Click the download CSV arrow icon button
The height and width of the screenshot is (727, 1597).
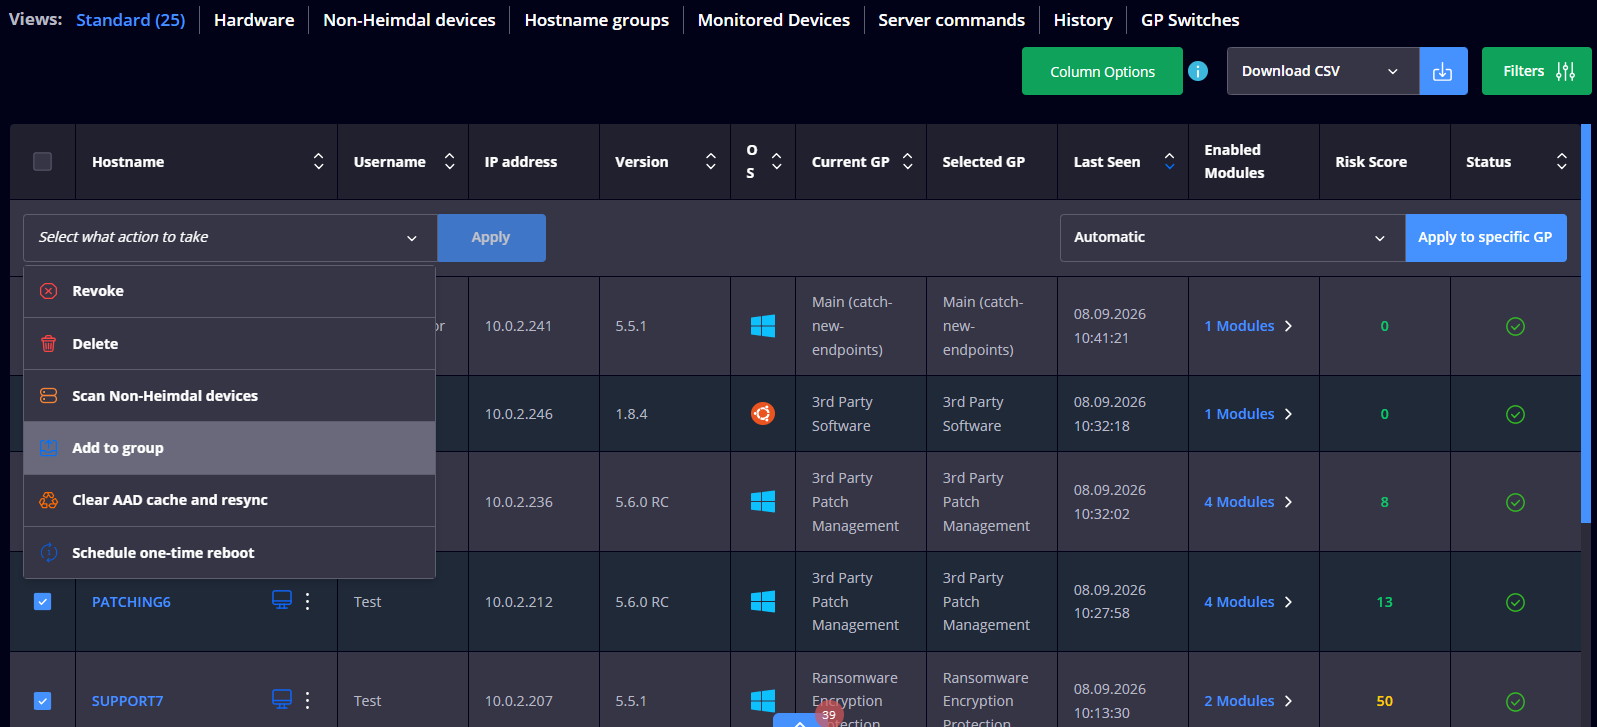[x=1443, y=71]
